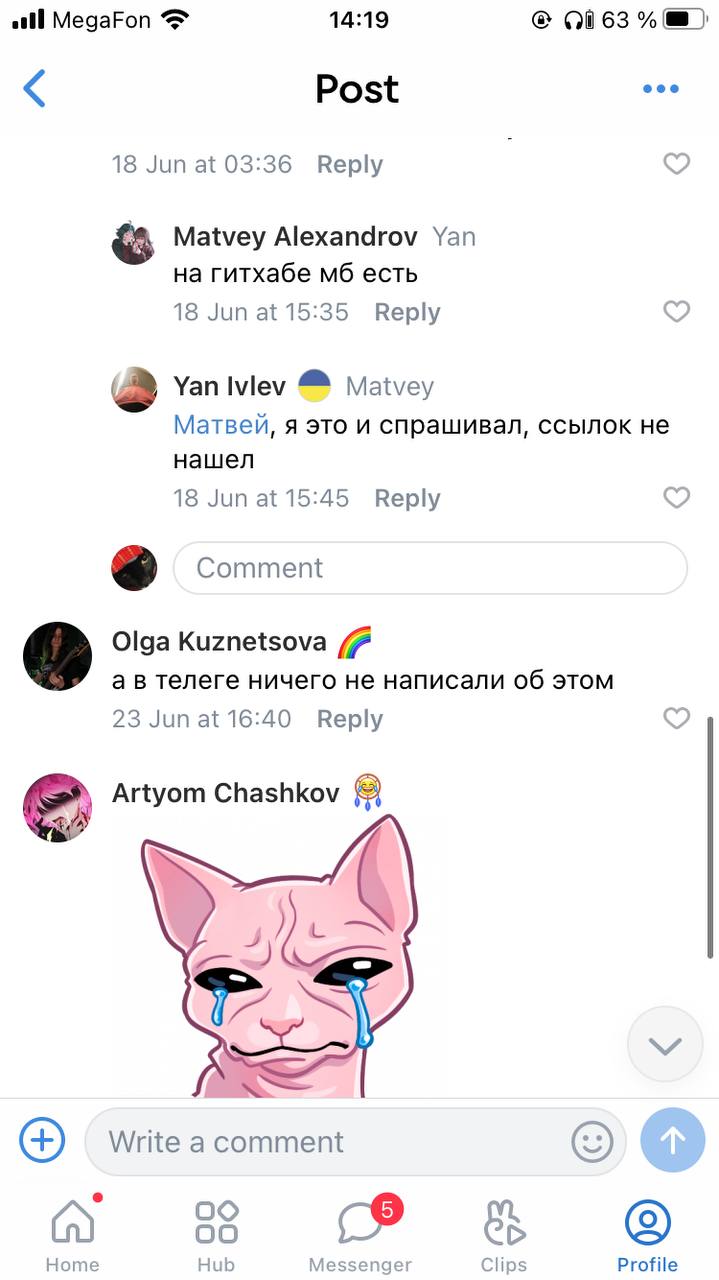Focus the inline Comment reply field
This screenshot has height=1280, width=719.
click(x=431, y=568)
